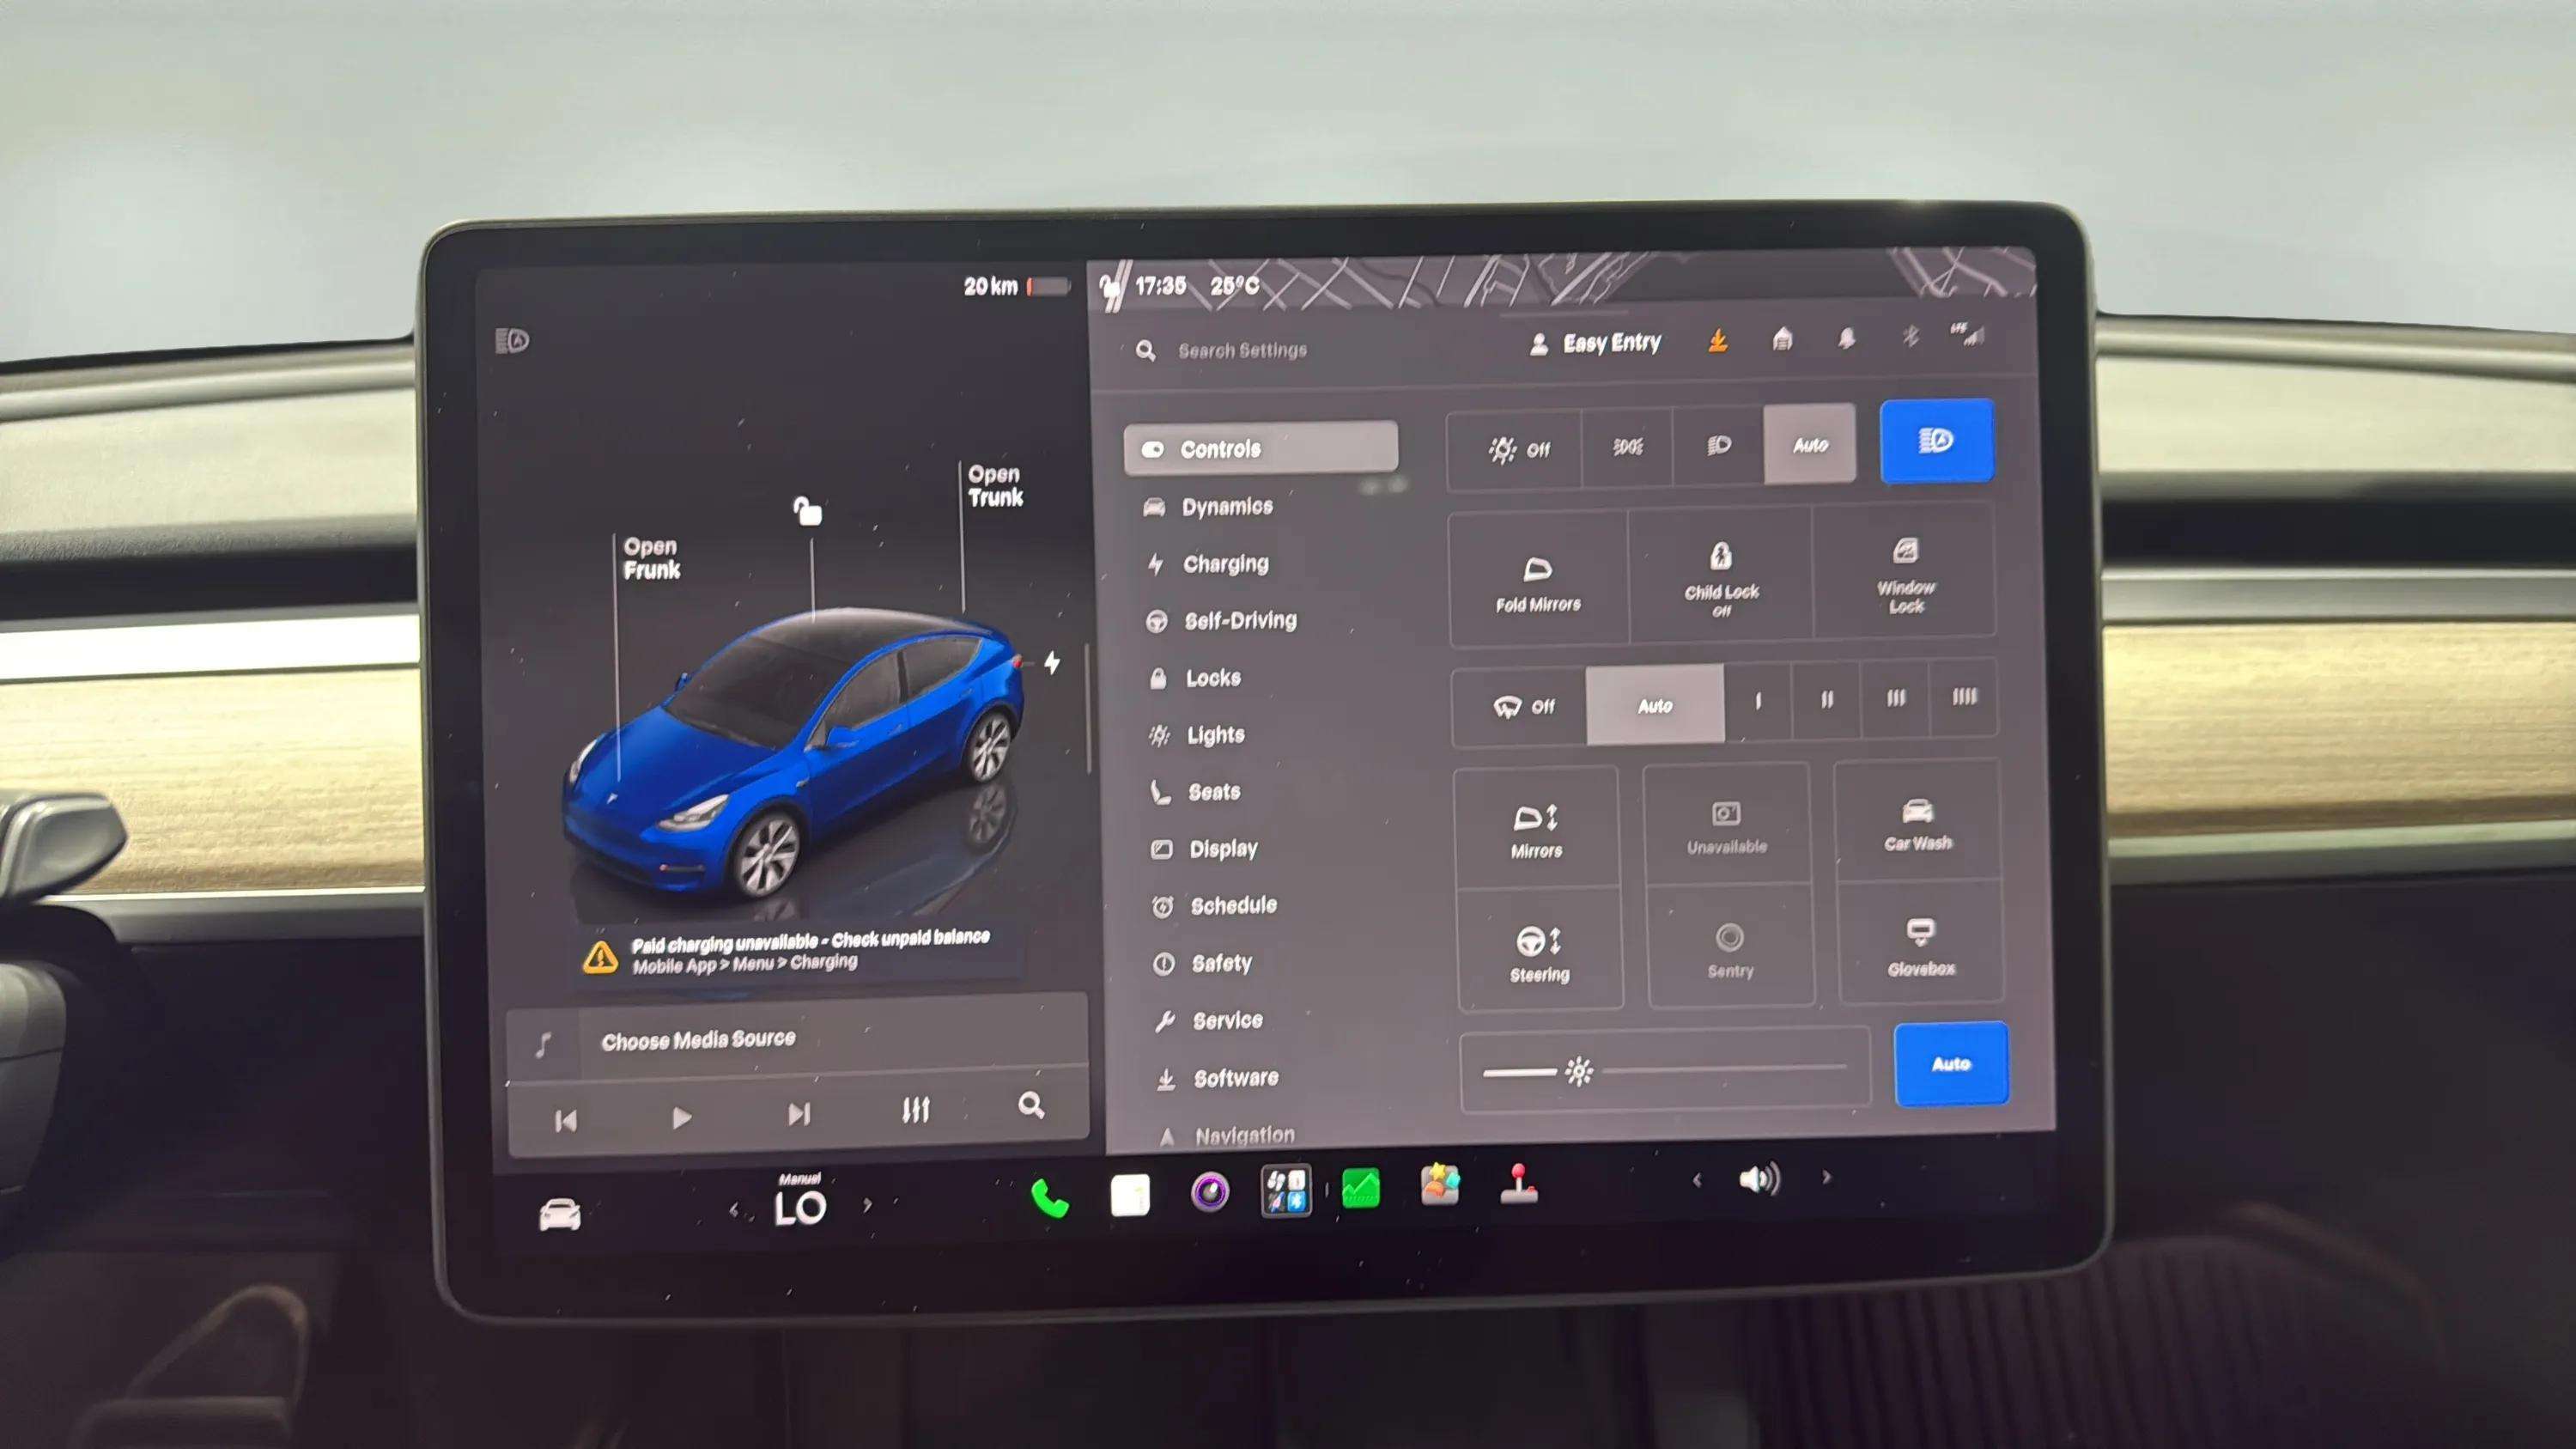
Task: Toggle Child Lock
Action: click(x=1721, y=577)
